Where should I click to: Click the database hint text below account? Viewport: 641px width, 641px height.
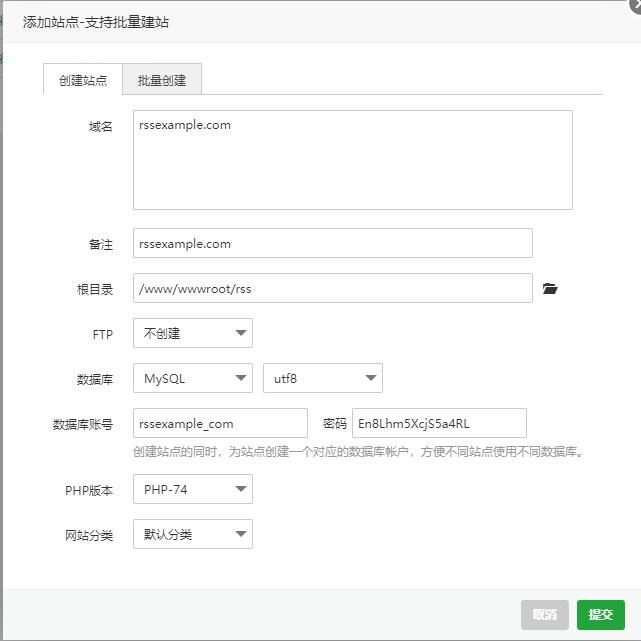tap(357, 451)
